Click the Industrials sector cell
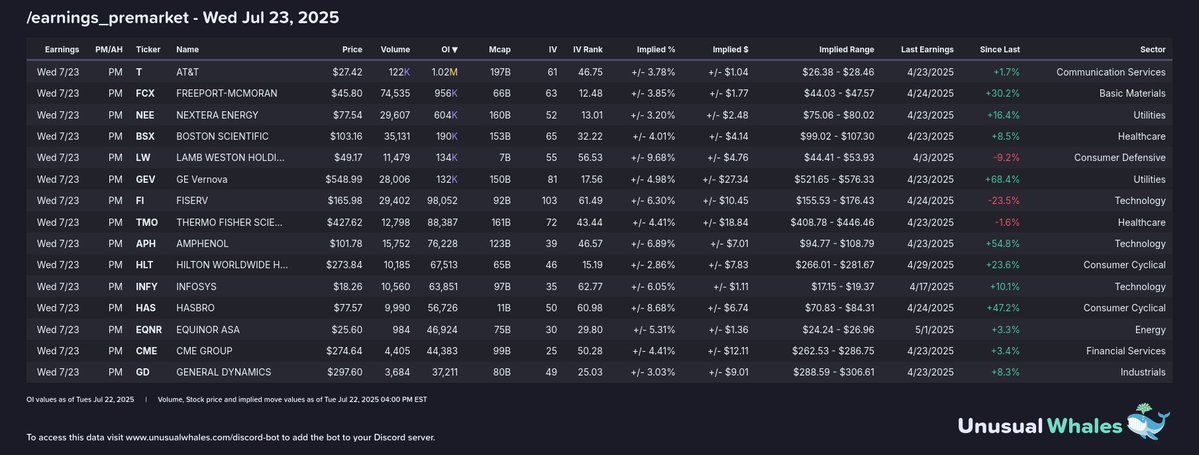The image size is (1199, 455). coord(1143,372)
